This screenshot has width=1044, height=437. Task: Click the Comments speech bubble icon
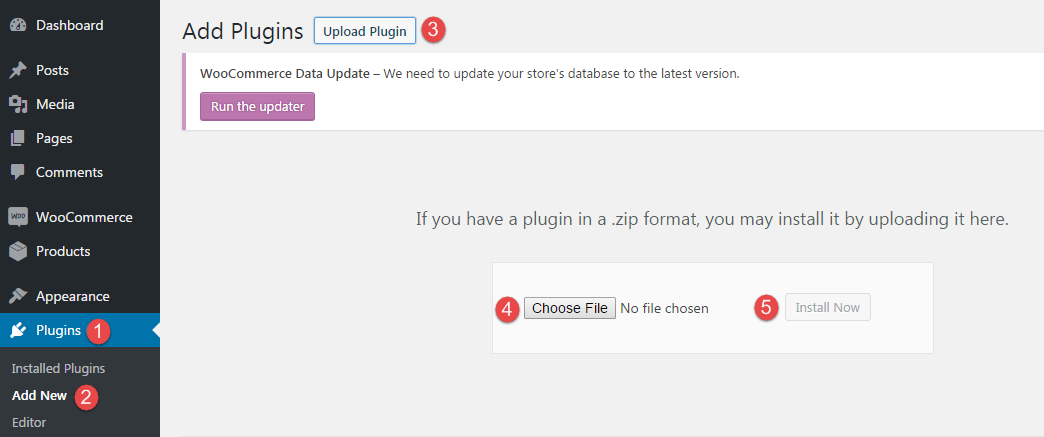(x=18, y=172)
